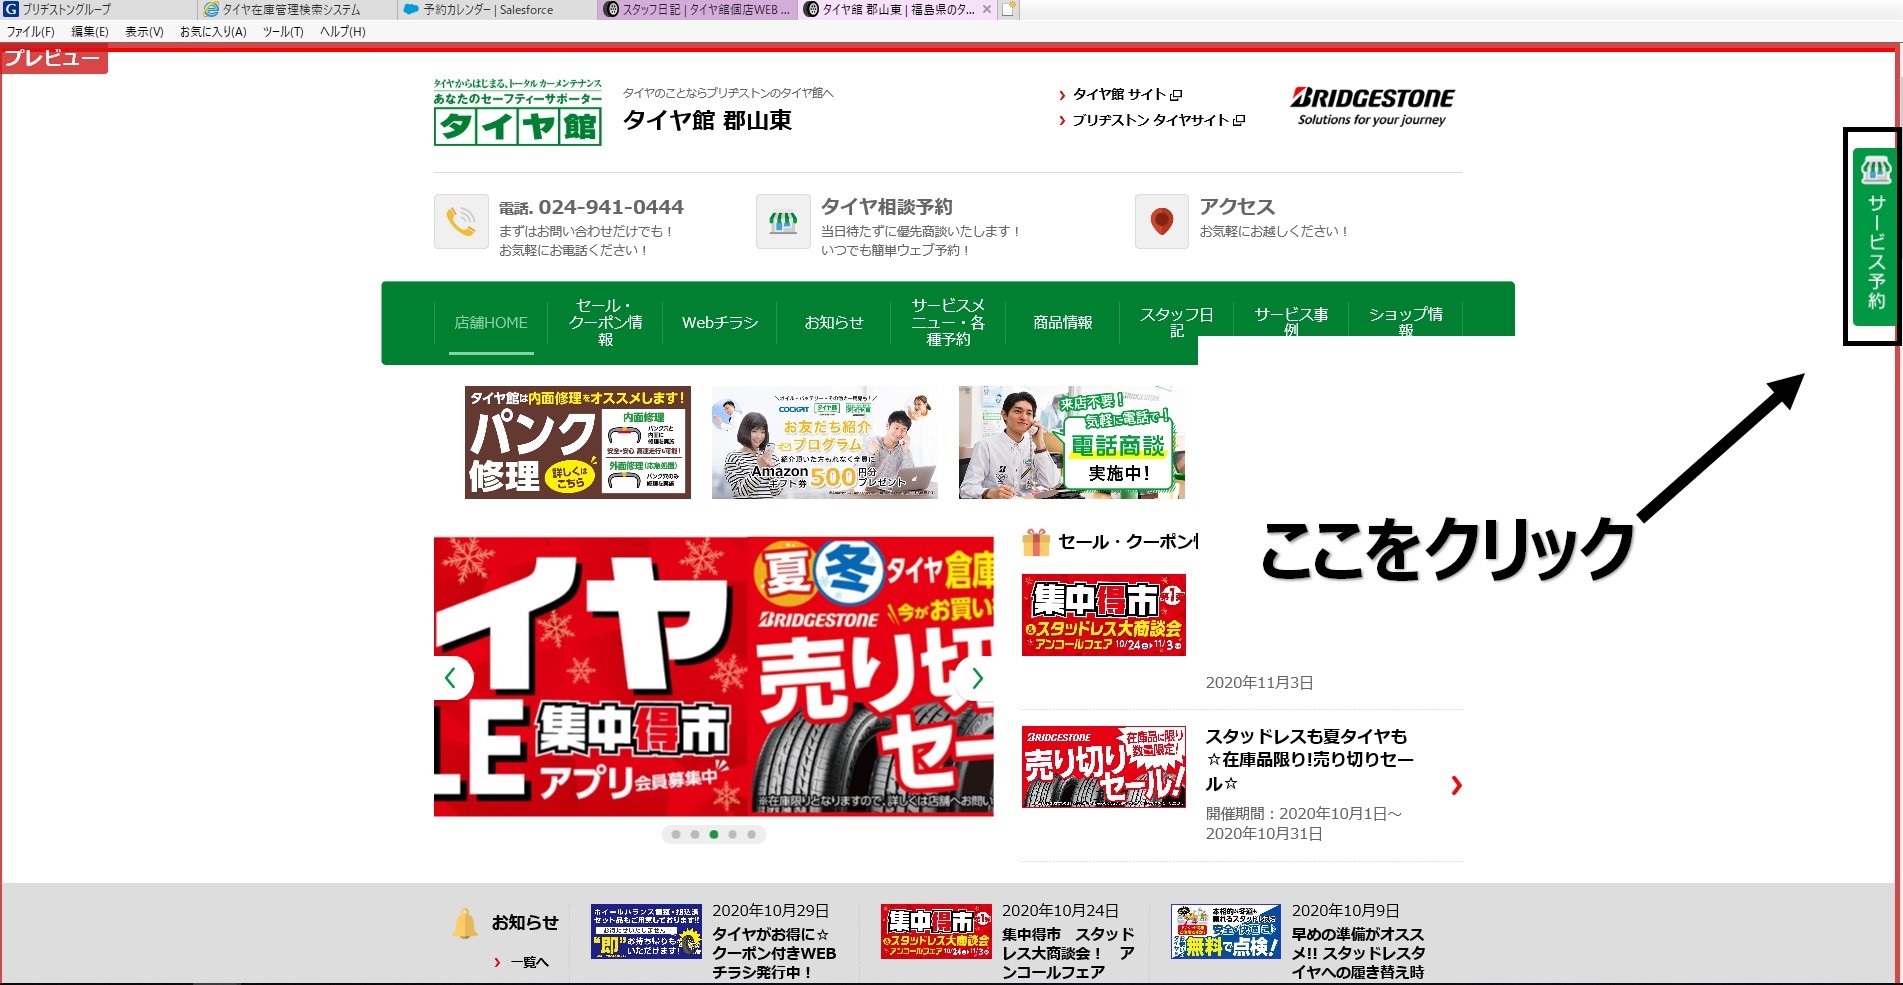Open a new browser tab
Image resolution: width=1903 pixels, height=985 pixels.
tap(1009, 9)
